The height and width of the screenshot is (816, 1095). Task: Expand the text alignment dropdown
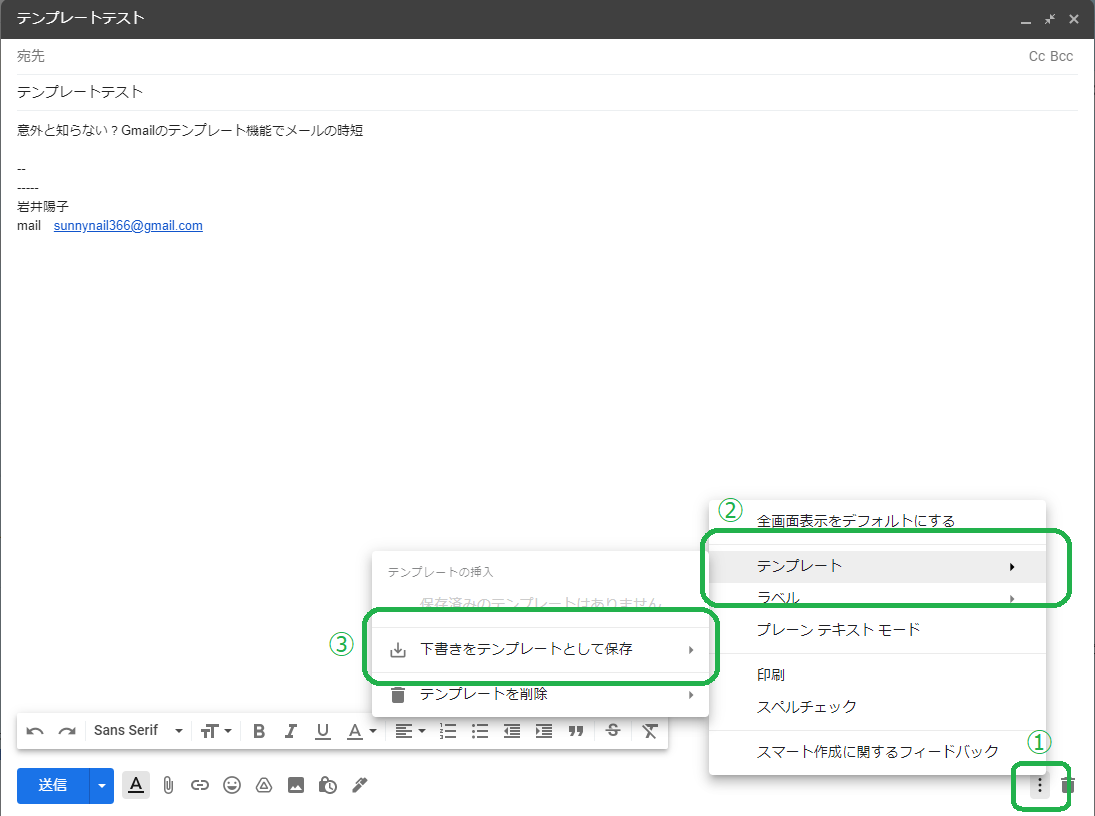[409, 731]
